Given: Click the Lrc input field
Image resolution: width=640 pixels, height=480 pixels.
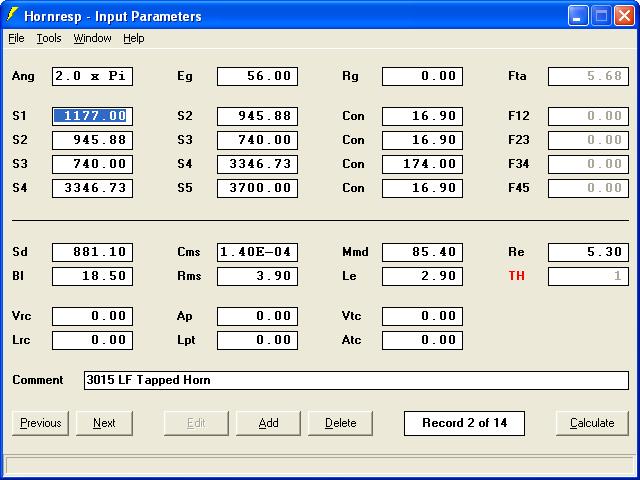Looking at the screenshot, I should click(92, 340).
